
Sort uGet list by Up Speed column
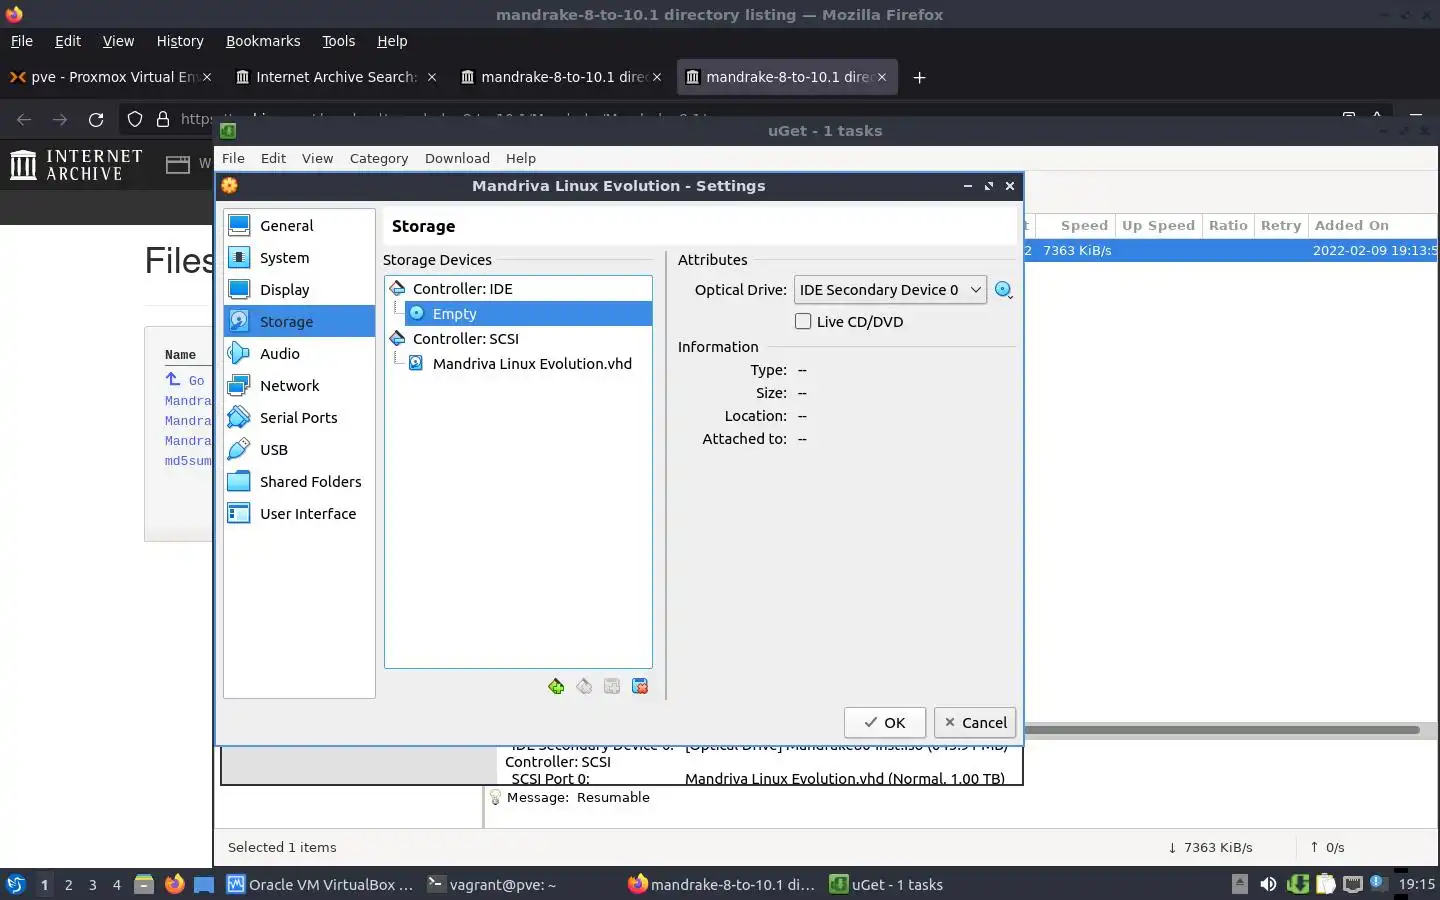(x=1158, y=226)
